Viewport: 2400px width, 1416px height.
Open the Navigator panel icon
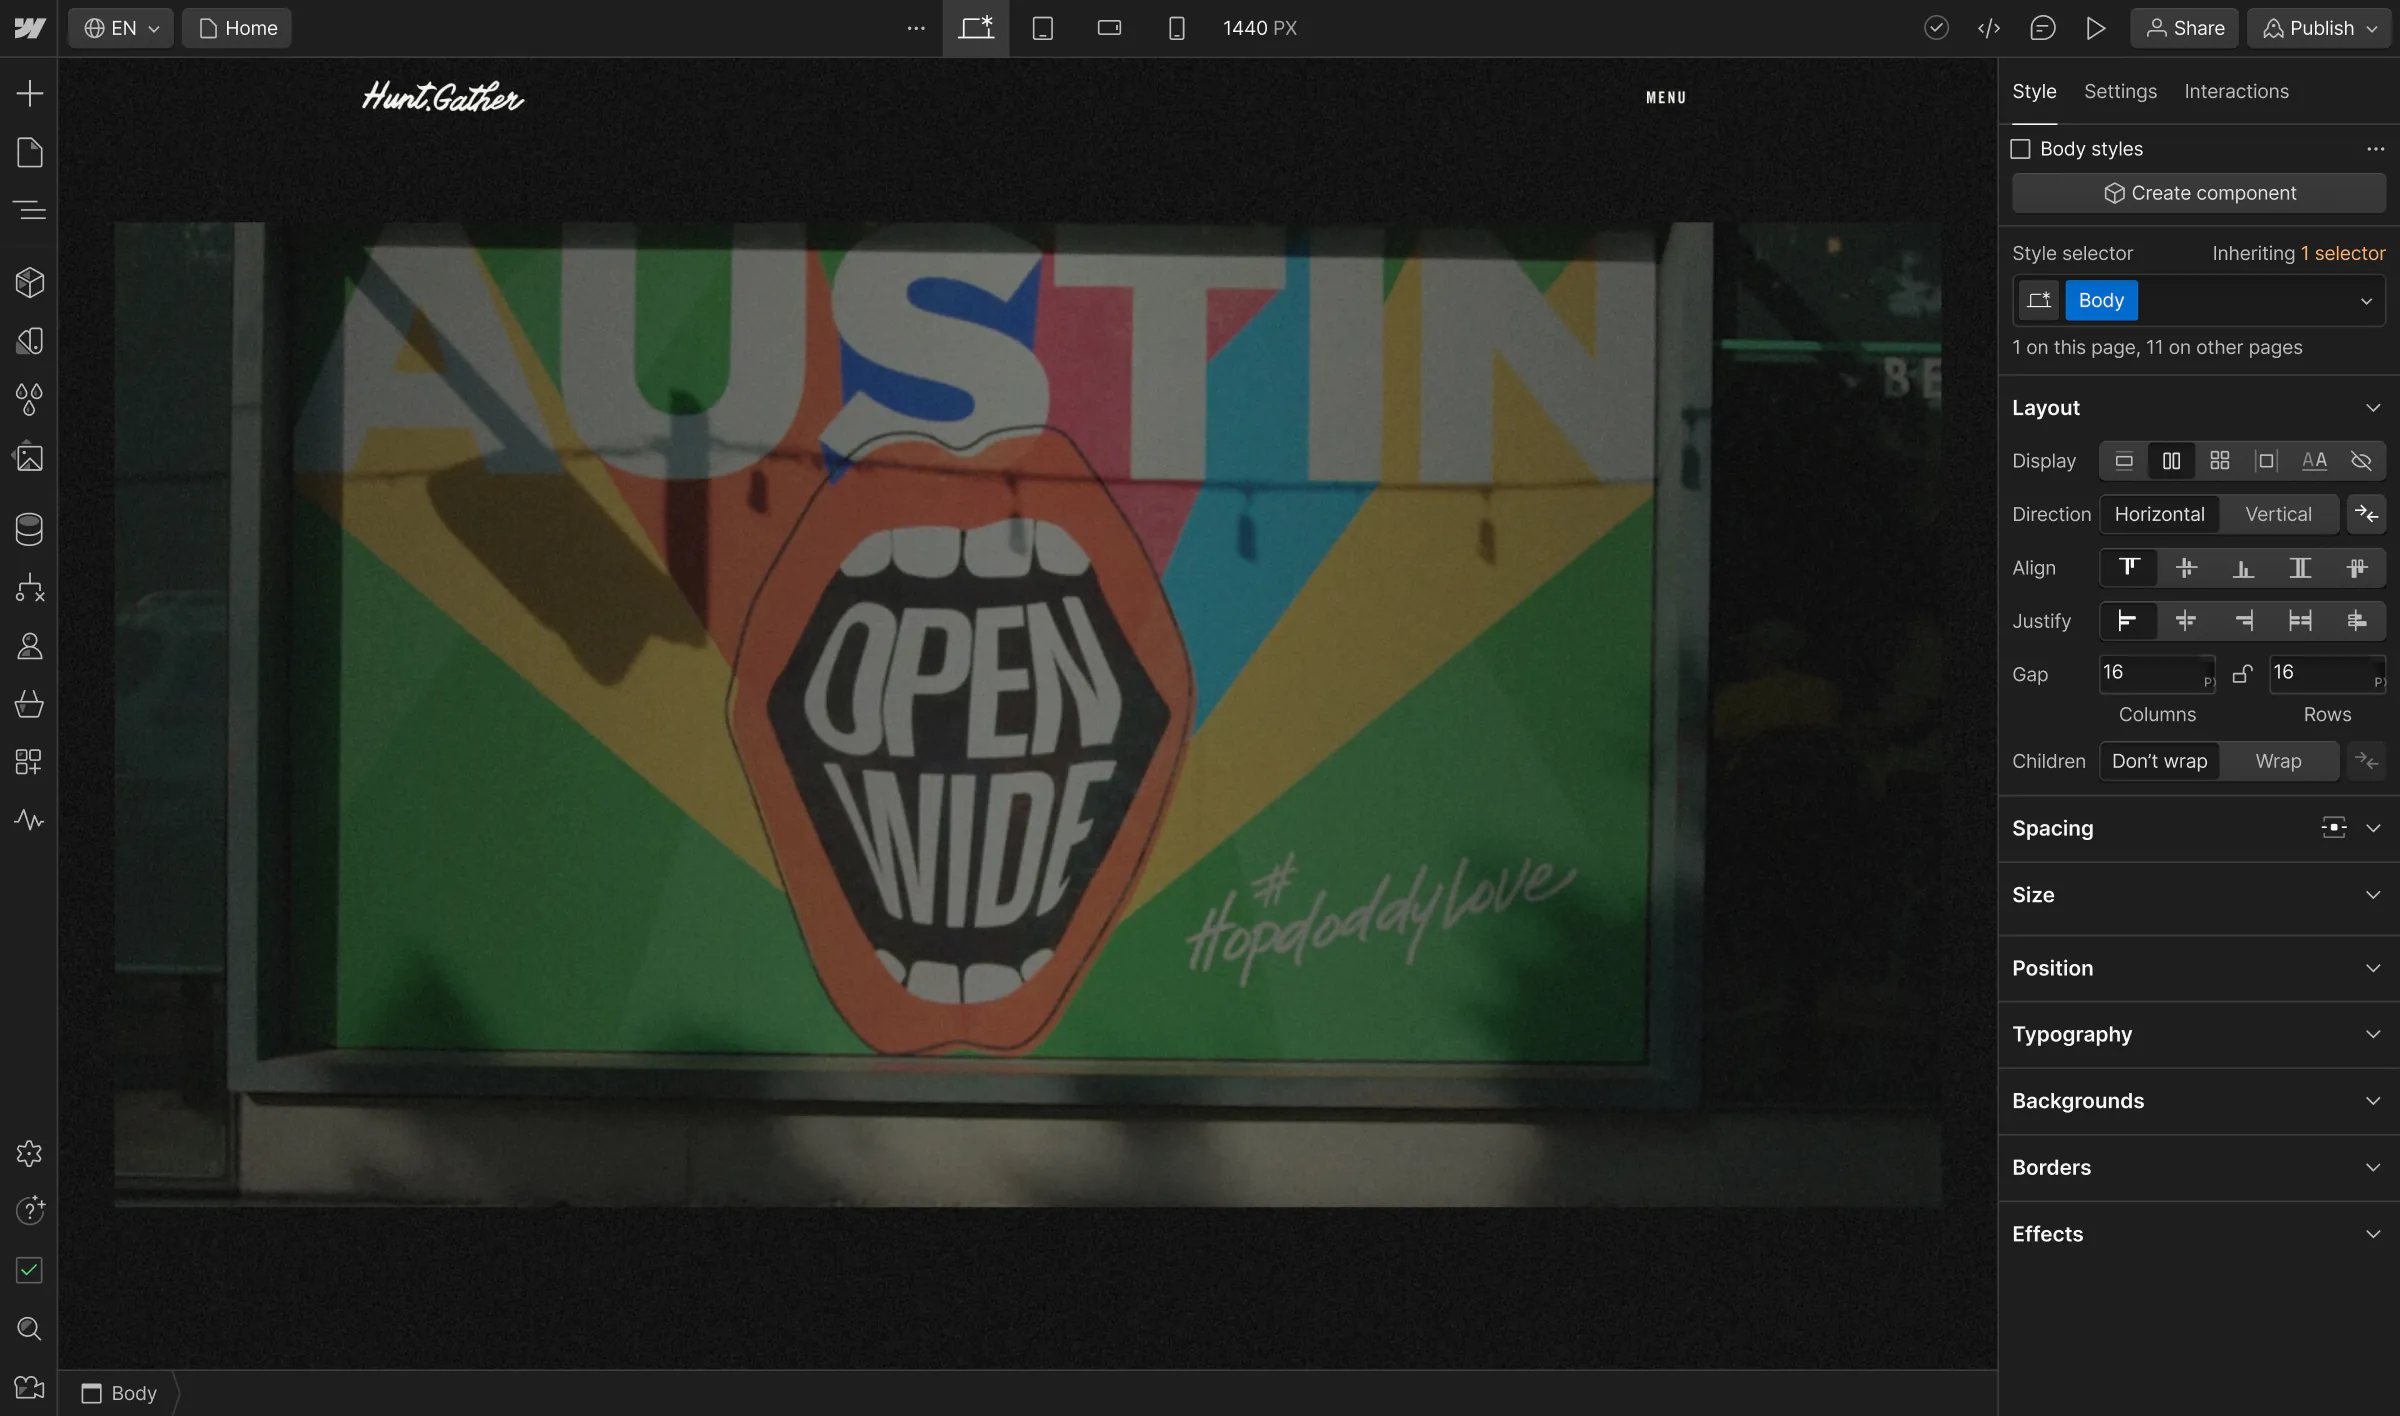tap(29, 210)
